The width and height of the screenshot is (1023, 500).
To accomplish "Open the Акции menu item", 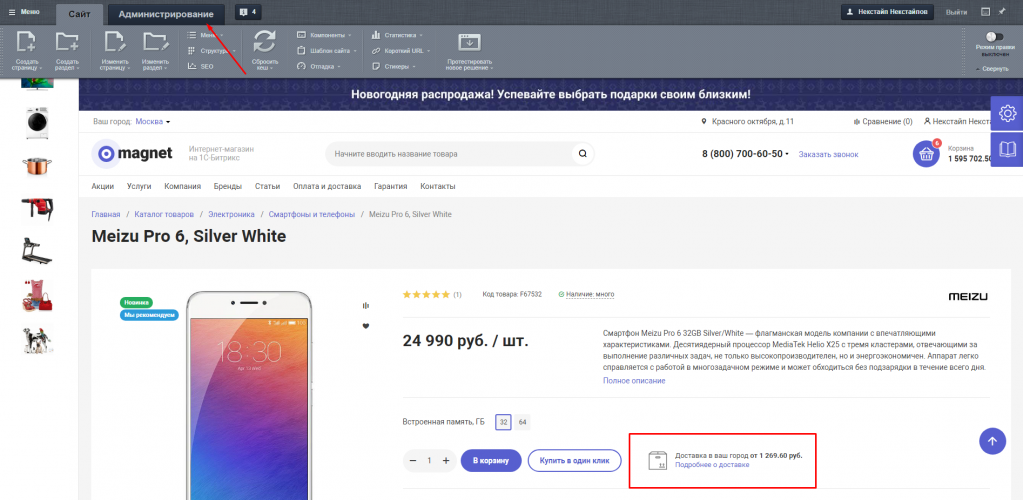I will [x=102, y=186].
